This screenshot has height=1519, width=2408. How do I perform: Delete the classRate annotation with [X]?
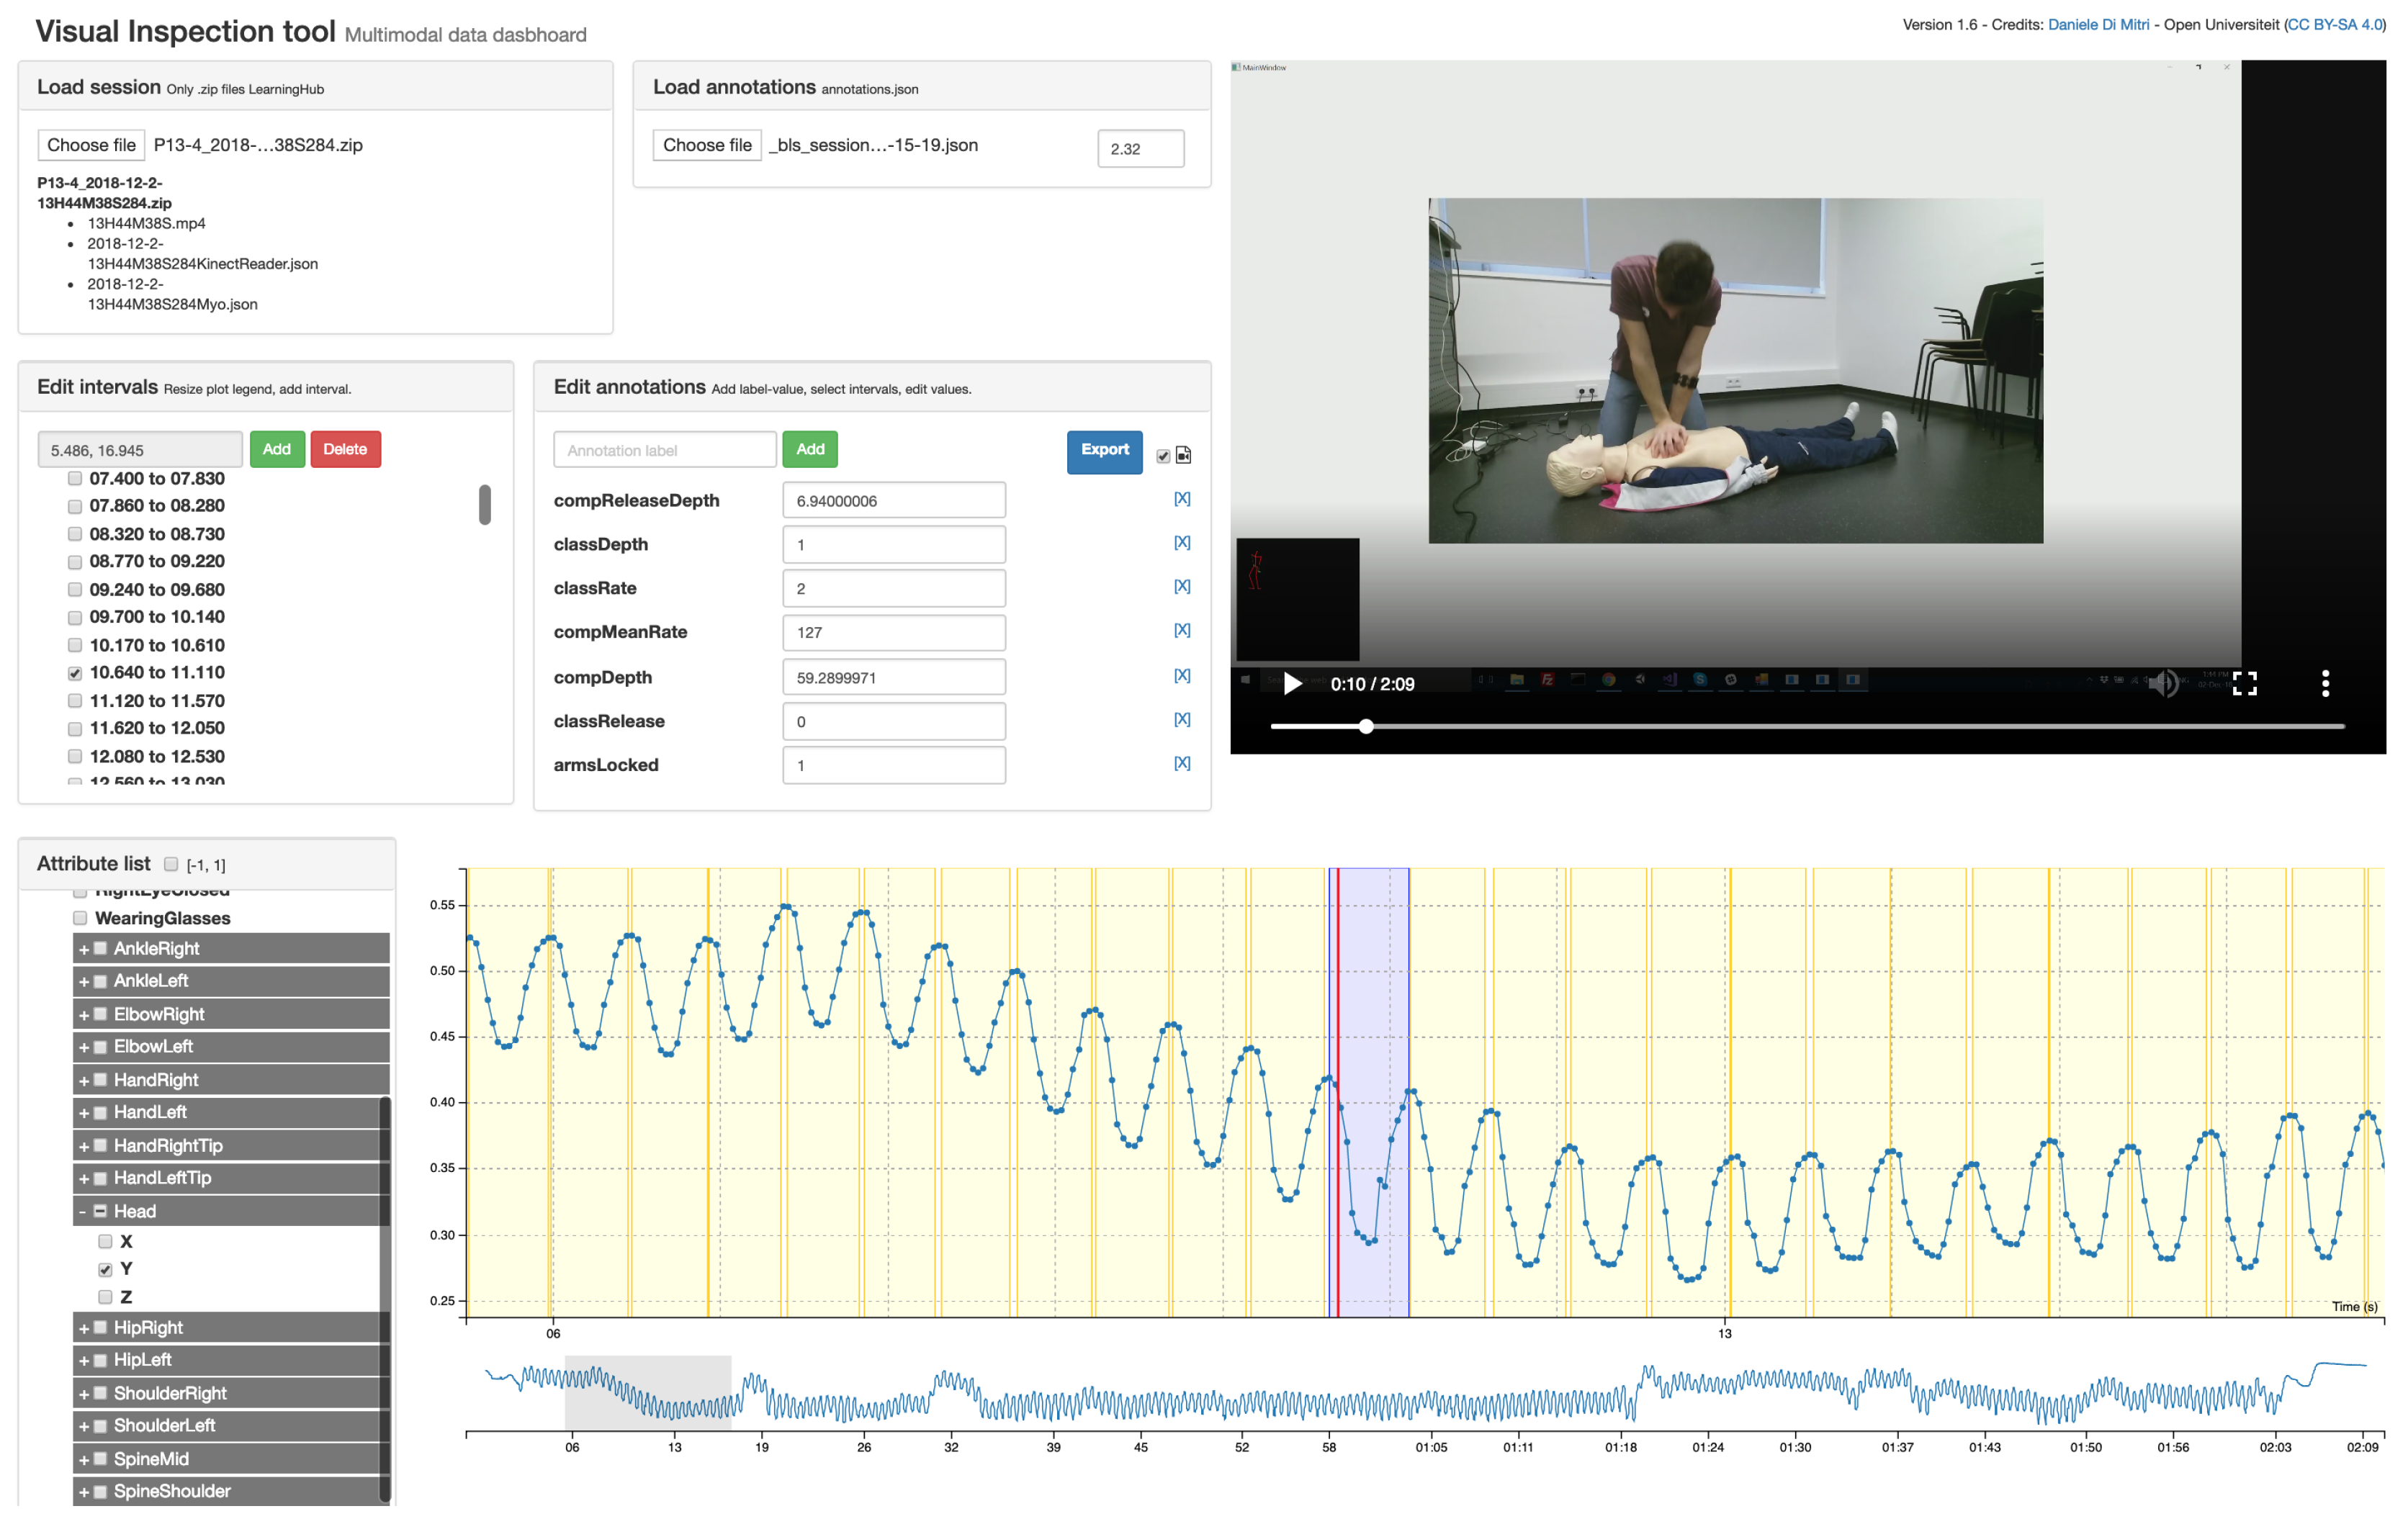(x=1181, y=587)
